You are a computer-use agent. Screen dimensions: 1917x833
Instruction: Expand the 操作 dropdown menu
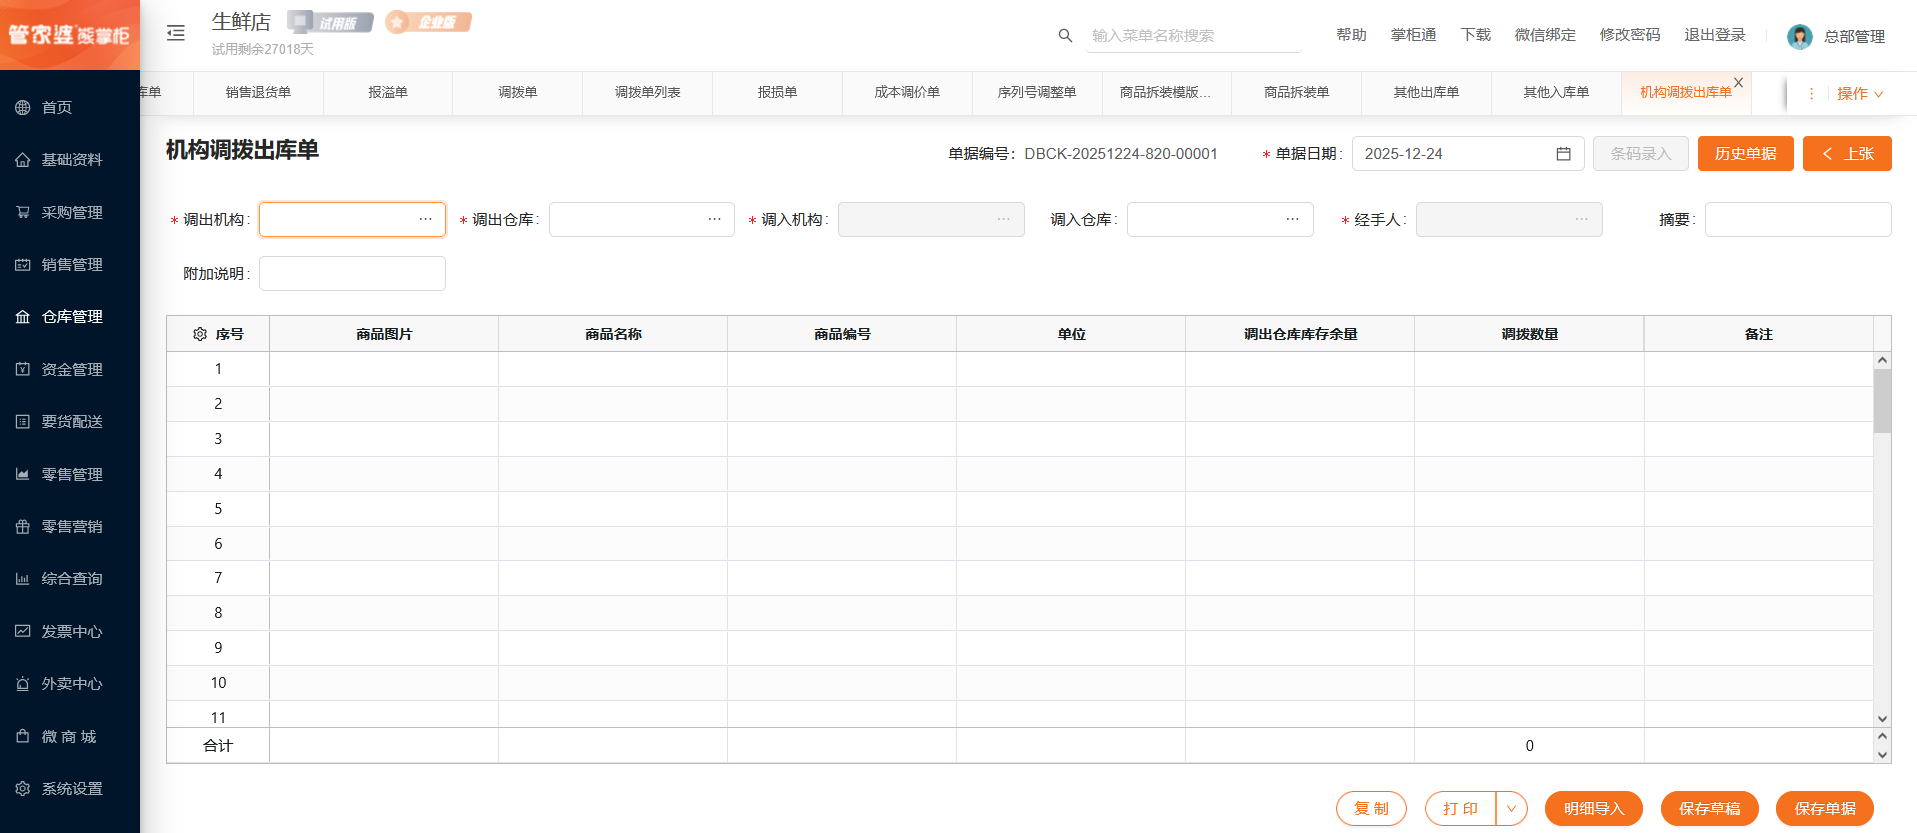tap(1860, 93)
